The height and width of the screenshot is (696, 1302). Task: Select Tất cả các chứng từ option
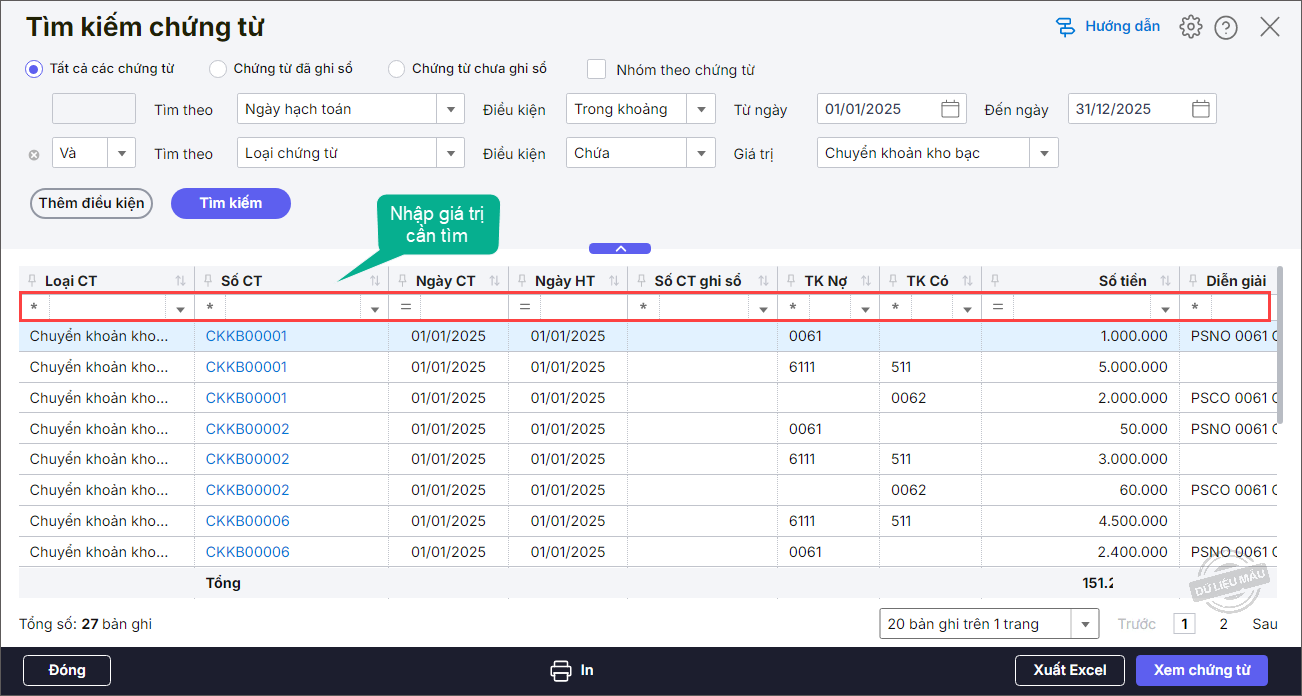[x=34, y=69]
